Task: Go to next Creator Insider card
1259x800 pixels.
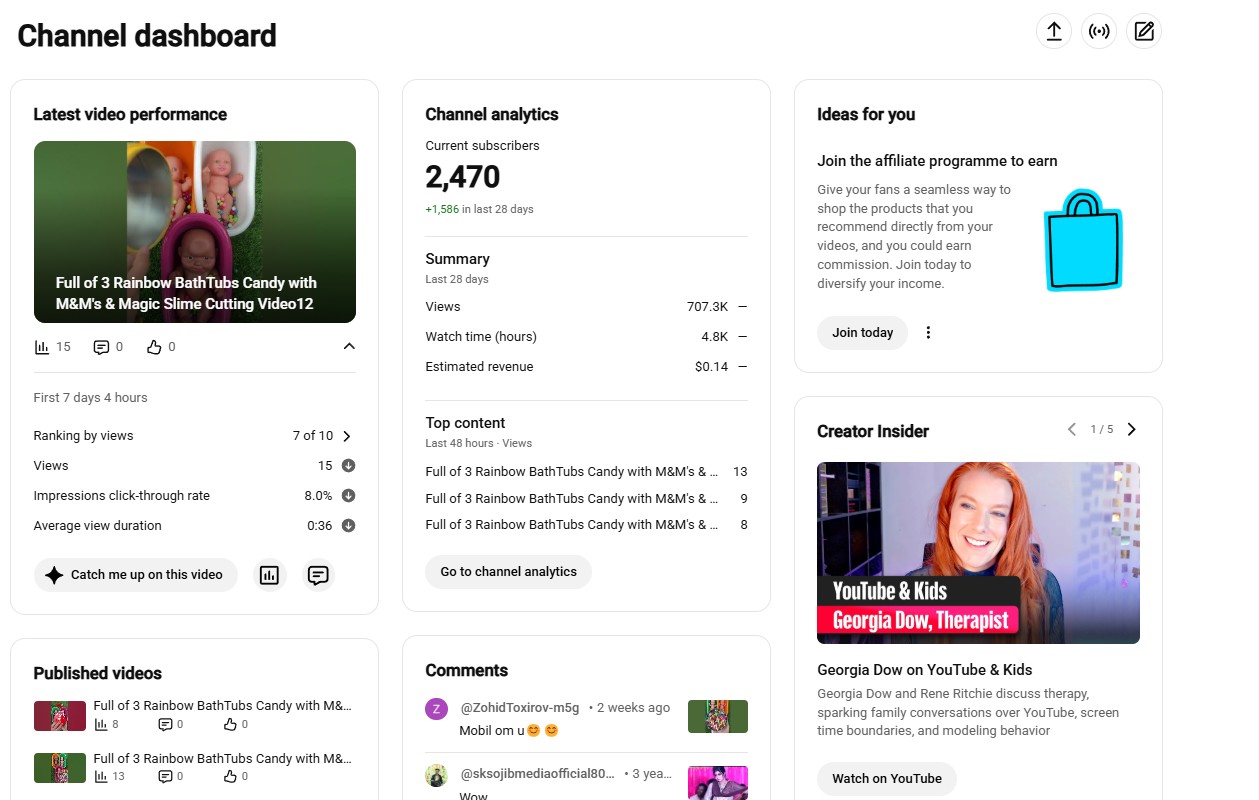Action: click(1132, 429)
